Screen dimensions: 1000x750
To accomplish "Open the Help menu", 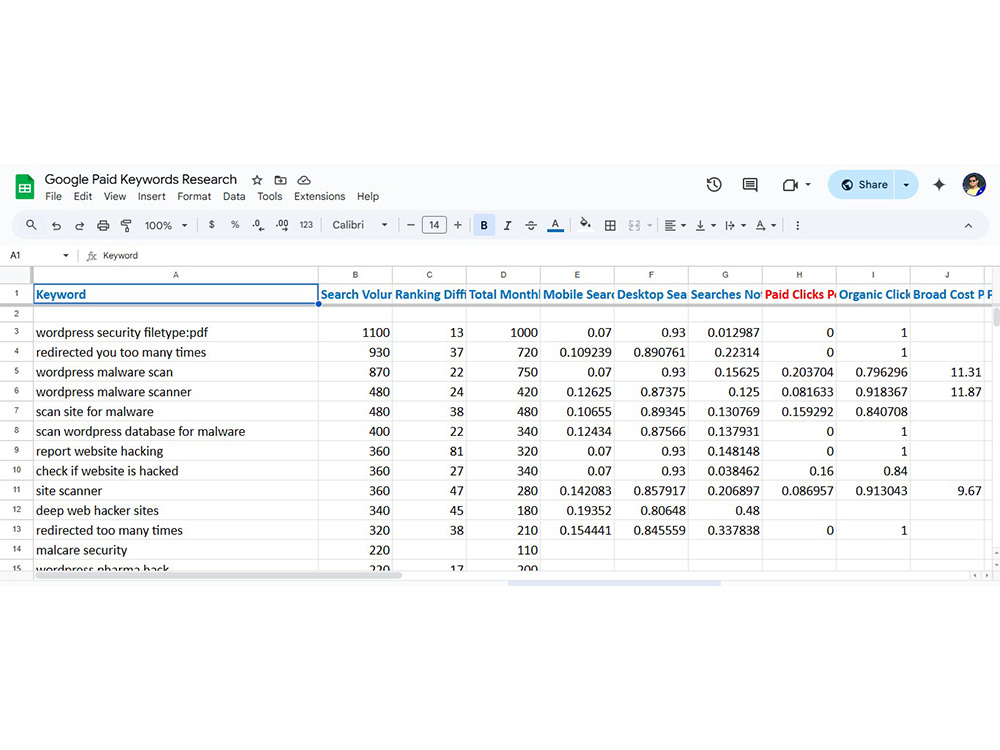I will pos(368,196).
